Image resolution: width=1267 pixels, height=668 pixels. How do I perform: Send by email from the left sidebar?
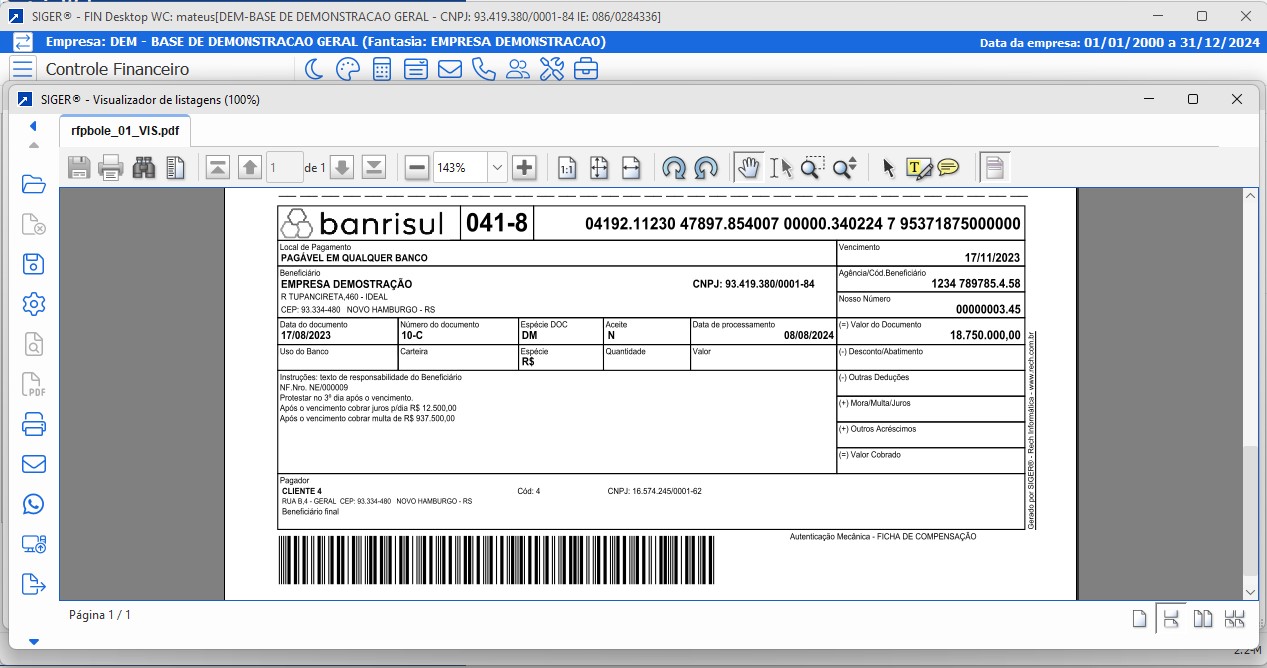[x=34, y=464]
